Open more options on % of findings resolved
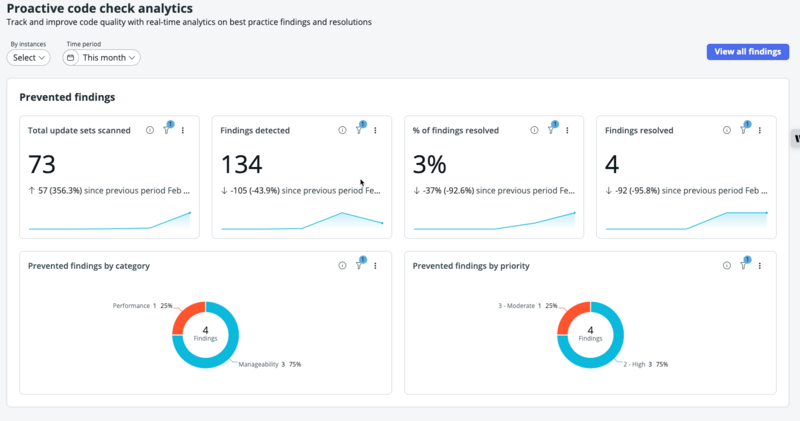This screenshot has height=421, width=800. tap(567, 130)
